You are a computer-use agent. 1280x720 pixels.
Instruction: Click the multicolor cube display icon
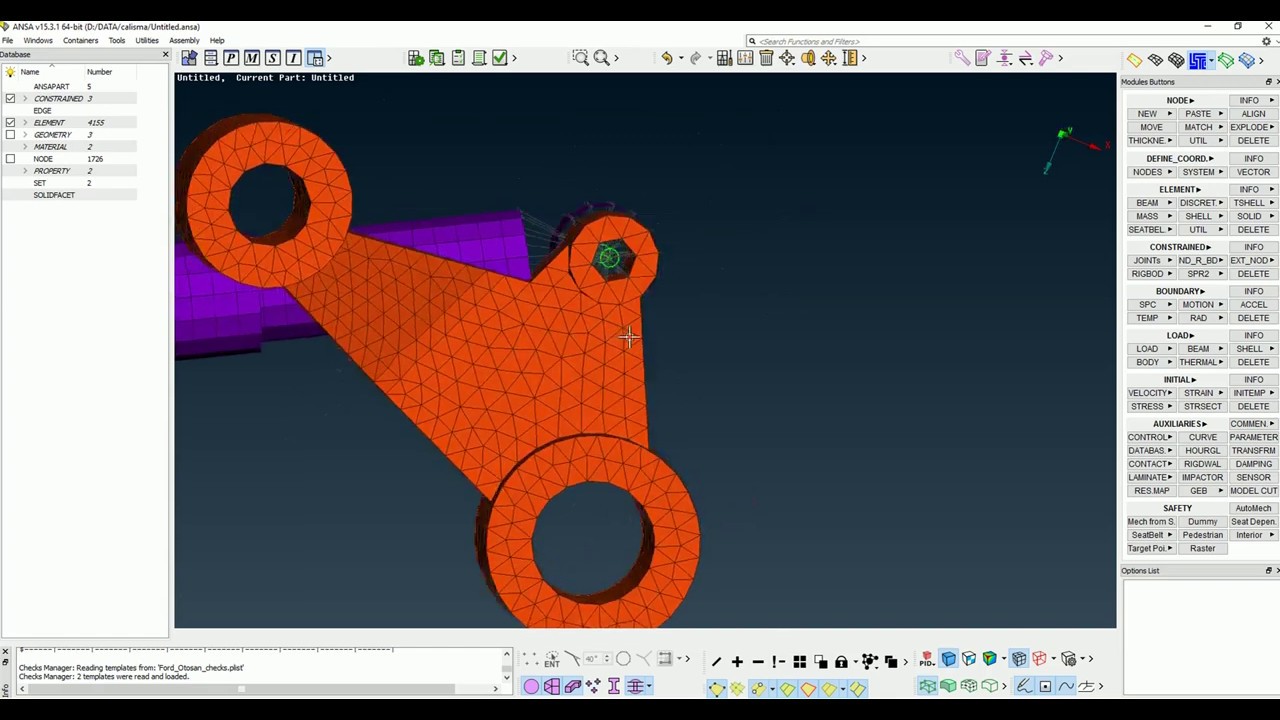click(990, 659)
